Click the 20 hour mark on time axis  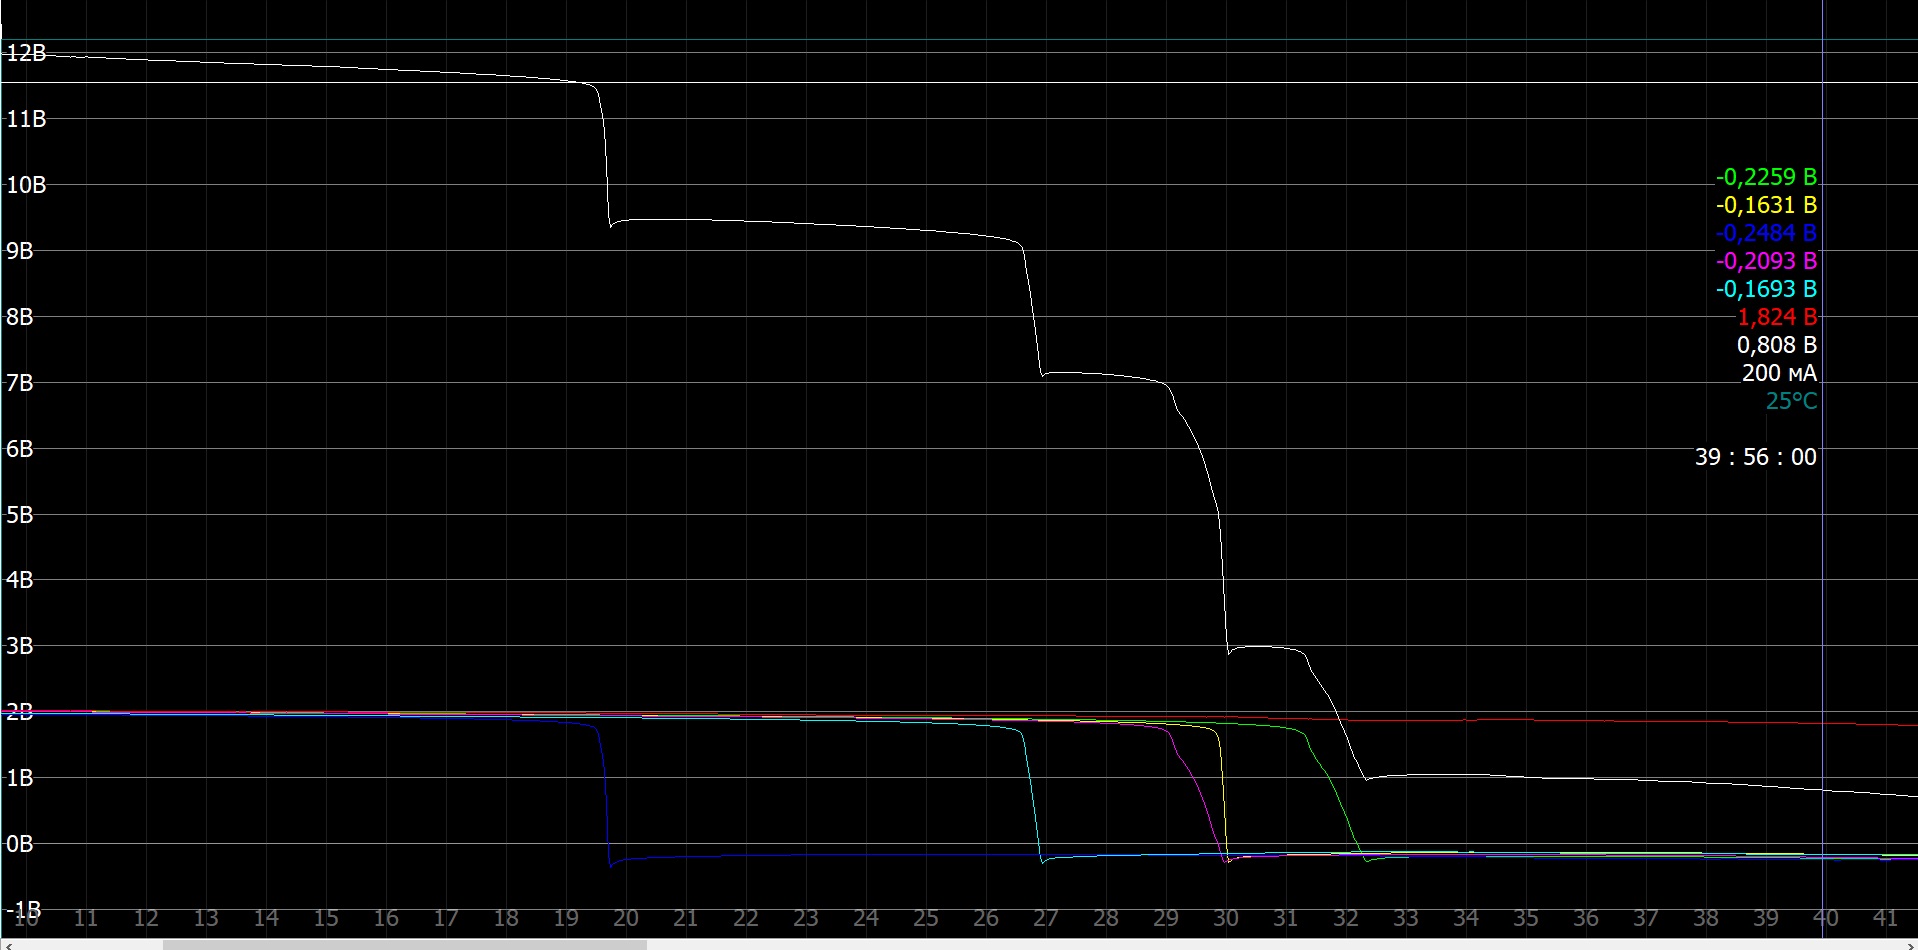coord(626,918)
